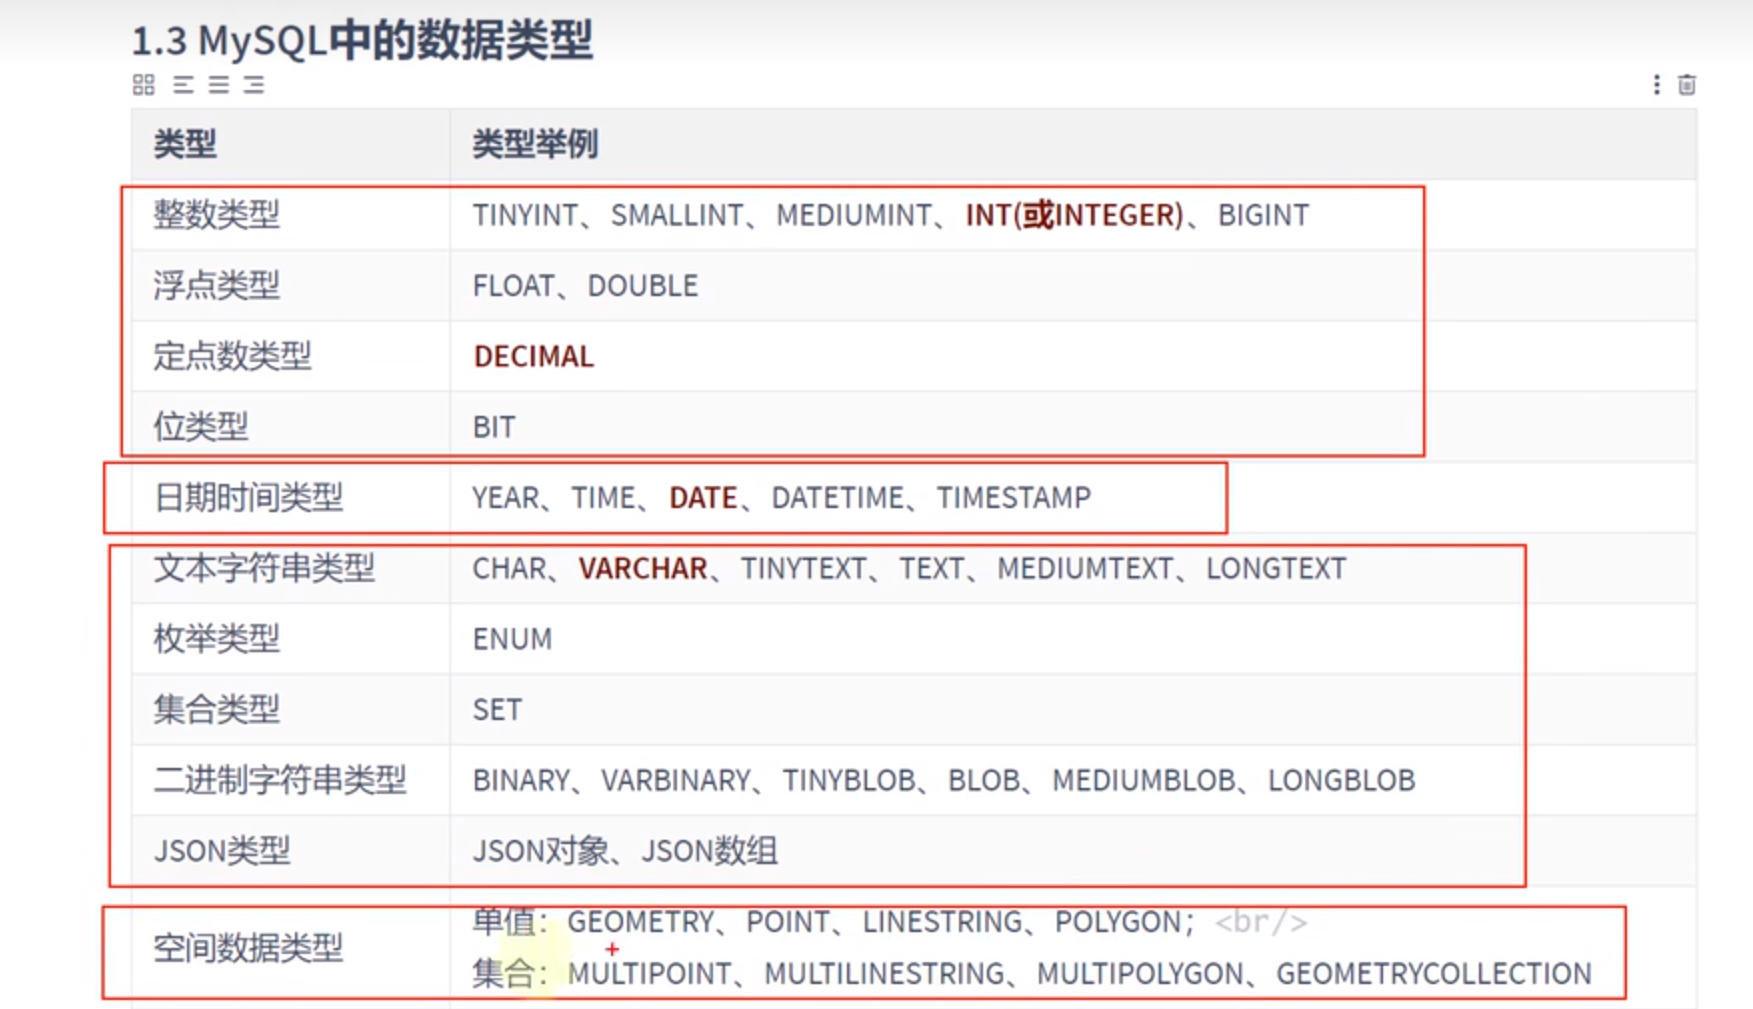The height and width of the screenshot is (1009, 1753).
Task: Click the word BIGINT
Action: point(1263,215)
